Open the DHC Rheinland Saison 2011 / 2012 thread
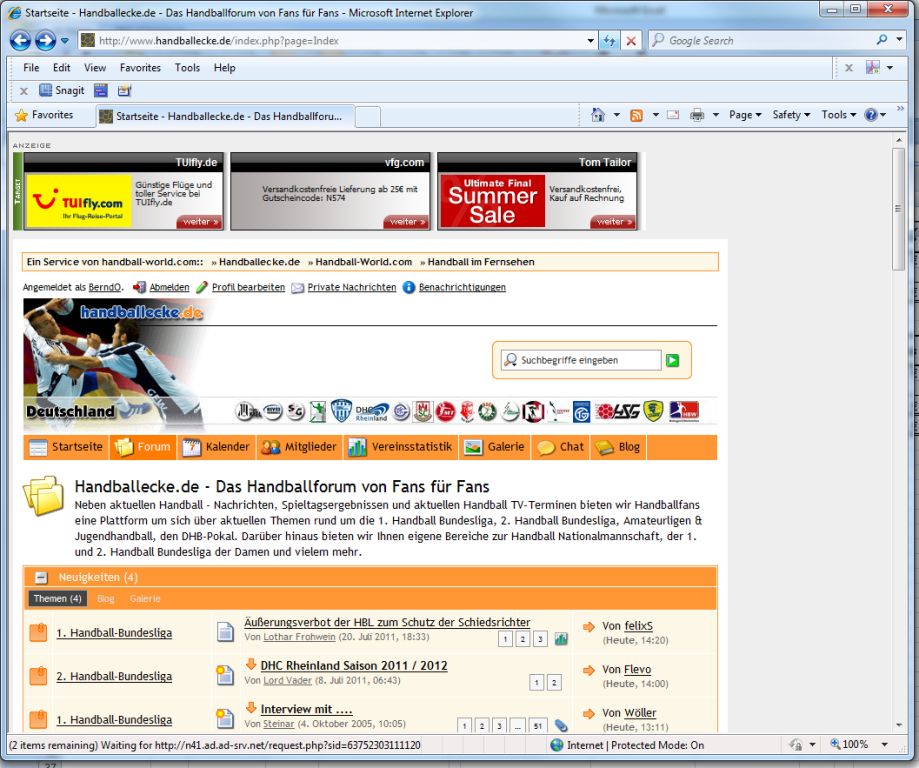919x768 pixels. pos(353,665)
